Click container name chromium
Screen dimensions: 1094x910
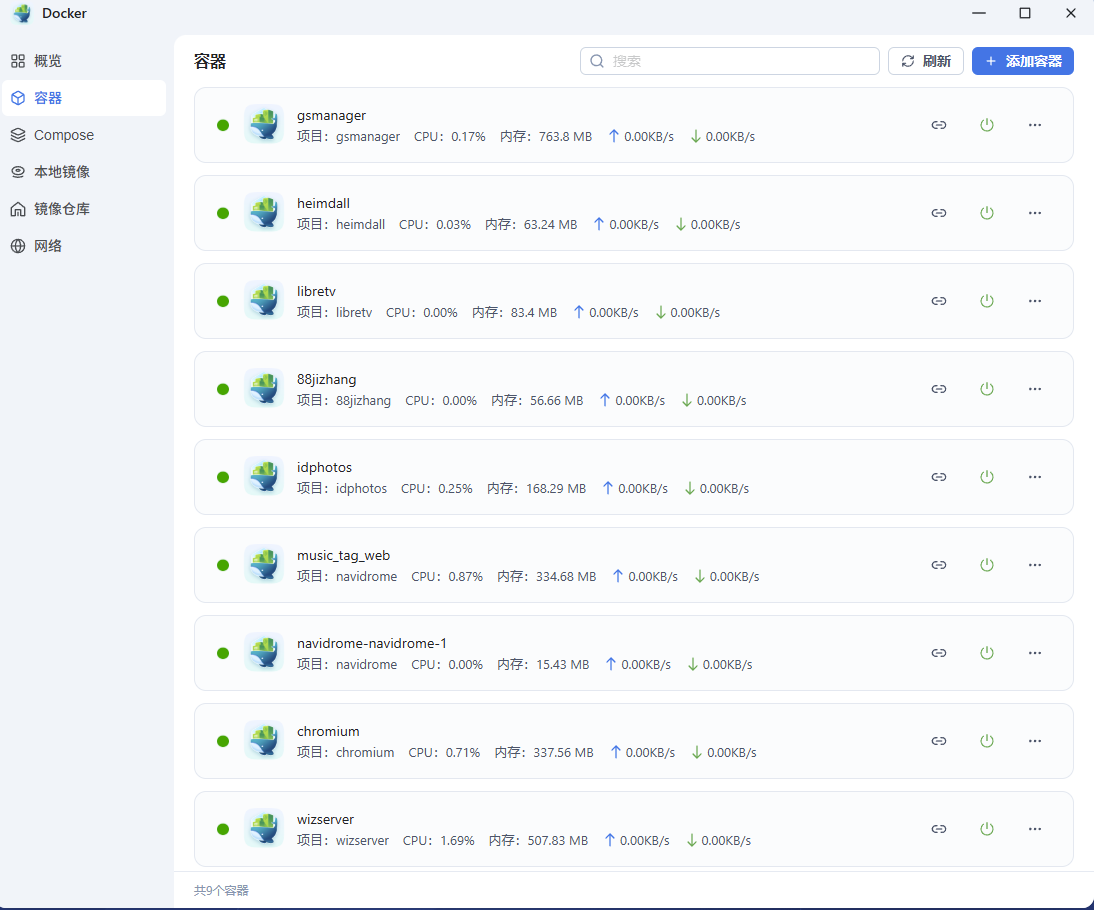329,731
